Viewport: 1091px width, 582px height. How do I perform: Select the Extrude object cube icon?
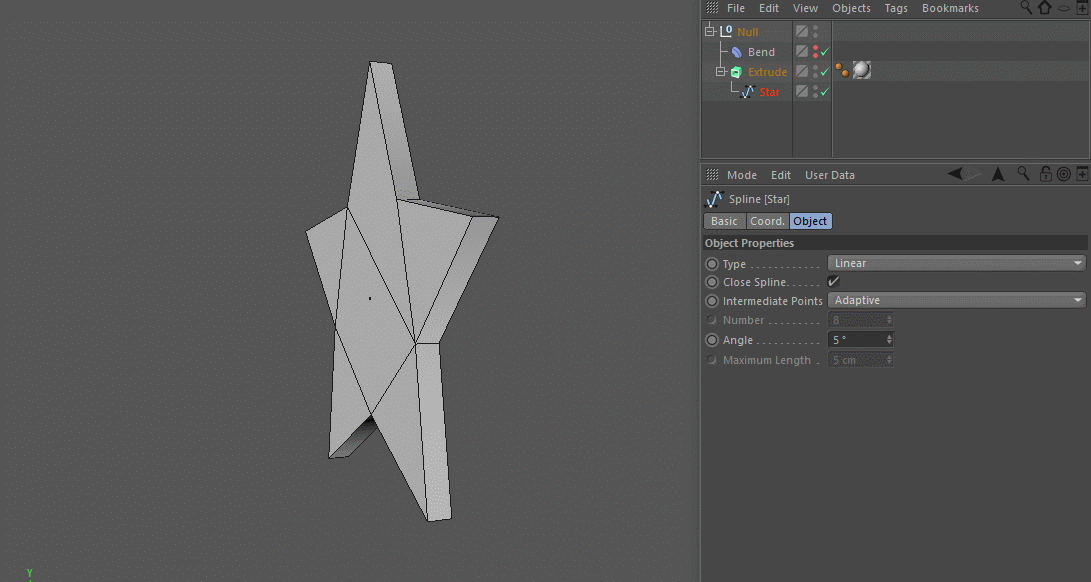pyautogui.click(x=736, y=72)
